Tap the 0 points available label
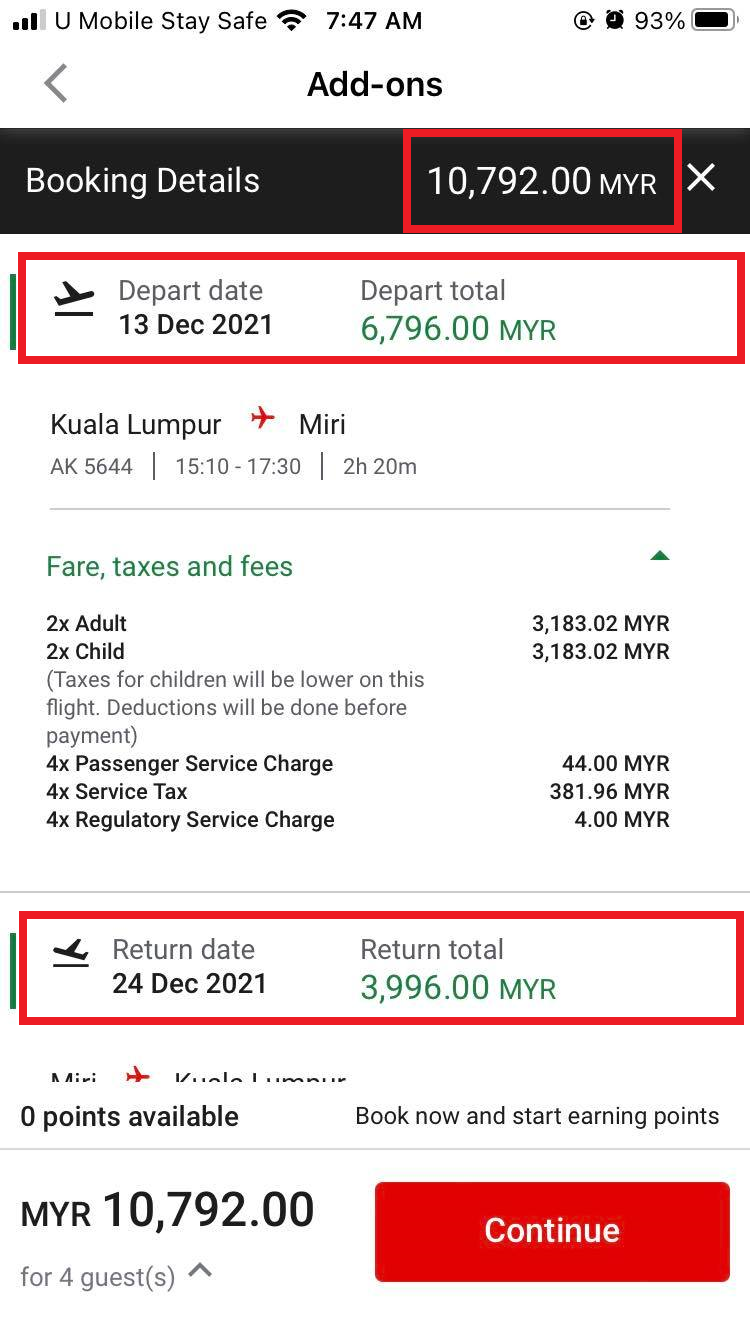The image size is (750, 1334). point(130,1116)
